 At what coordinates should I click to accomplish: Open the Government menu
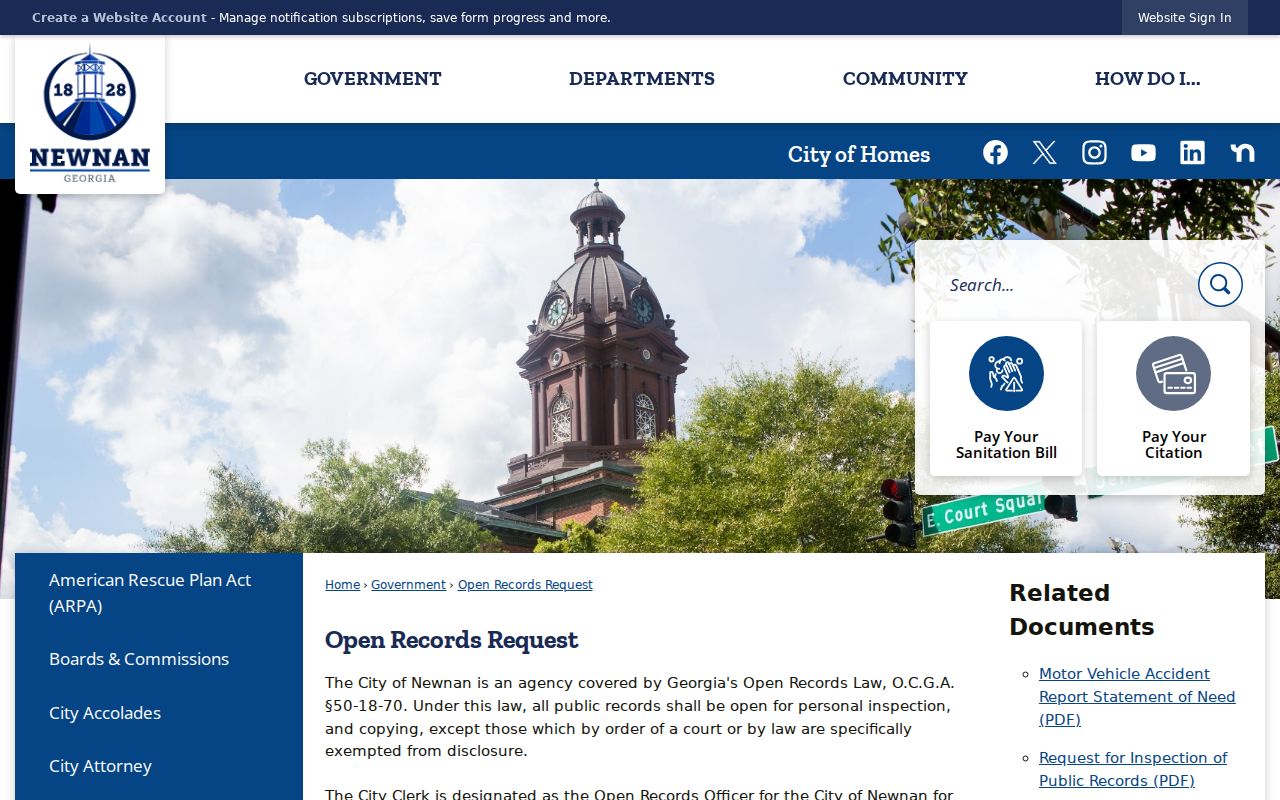point(373,79)
